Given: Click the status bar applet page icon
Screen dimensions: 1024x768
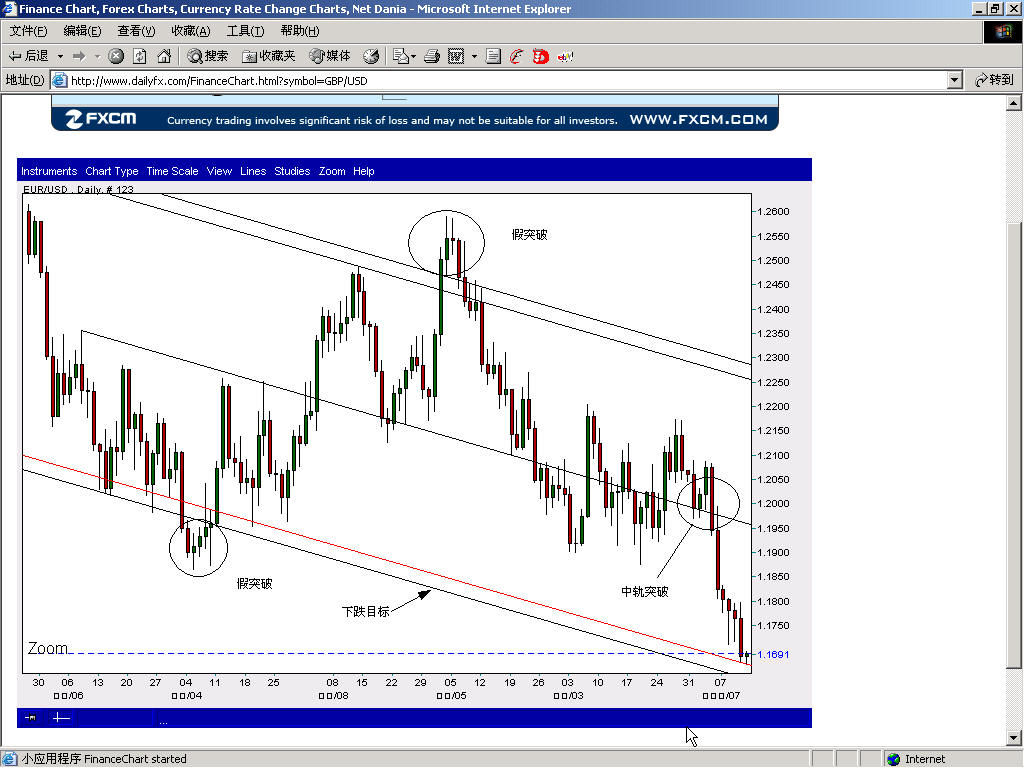Looking at the screenshot, I should pos(9,759).
